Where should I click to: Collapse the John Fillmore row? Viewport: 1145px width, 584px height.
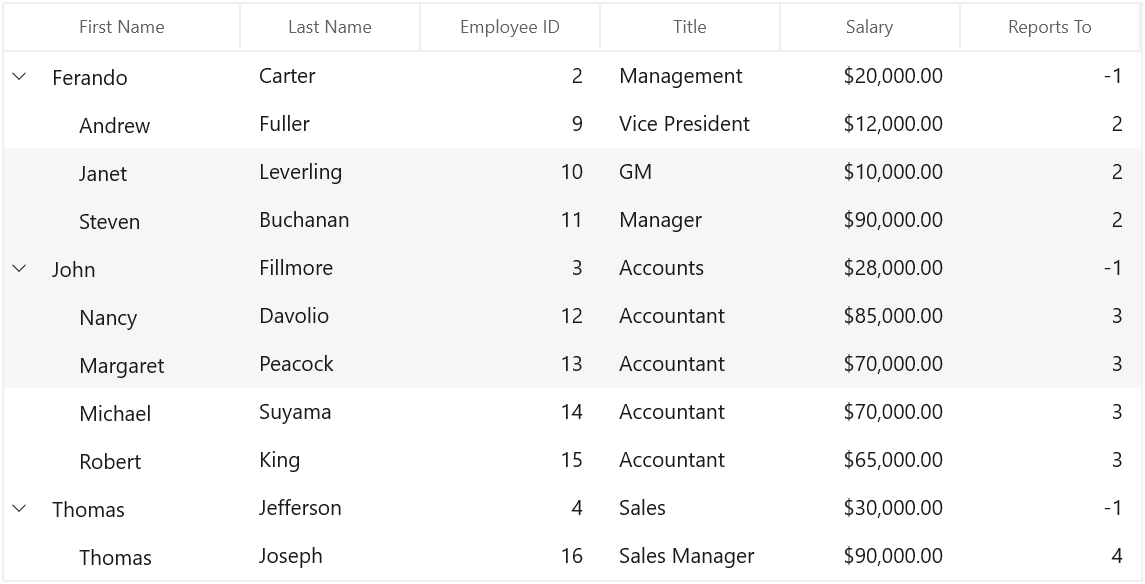point(20,268)
